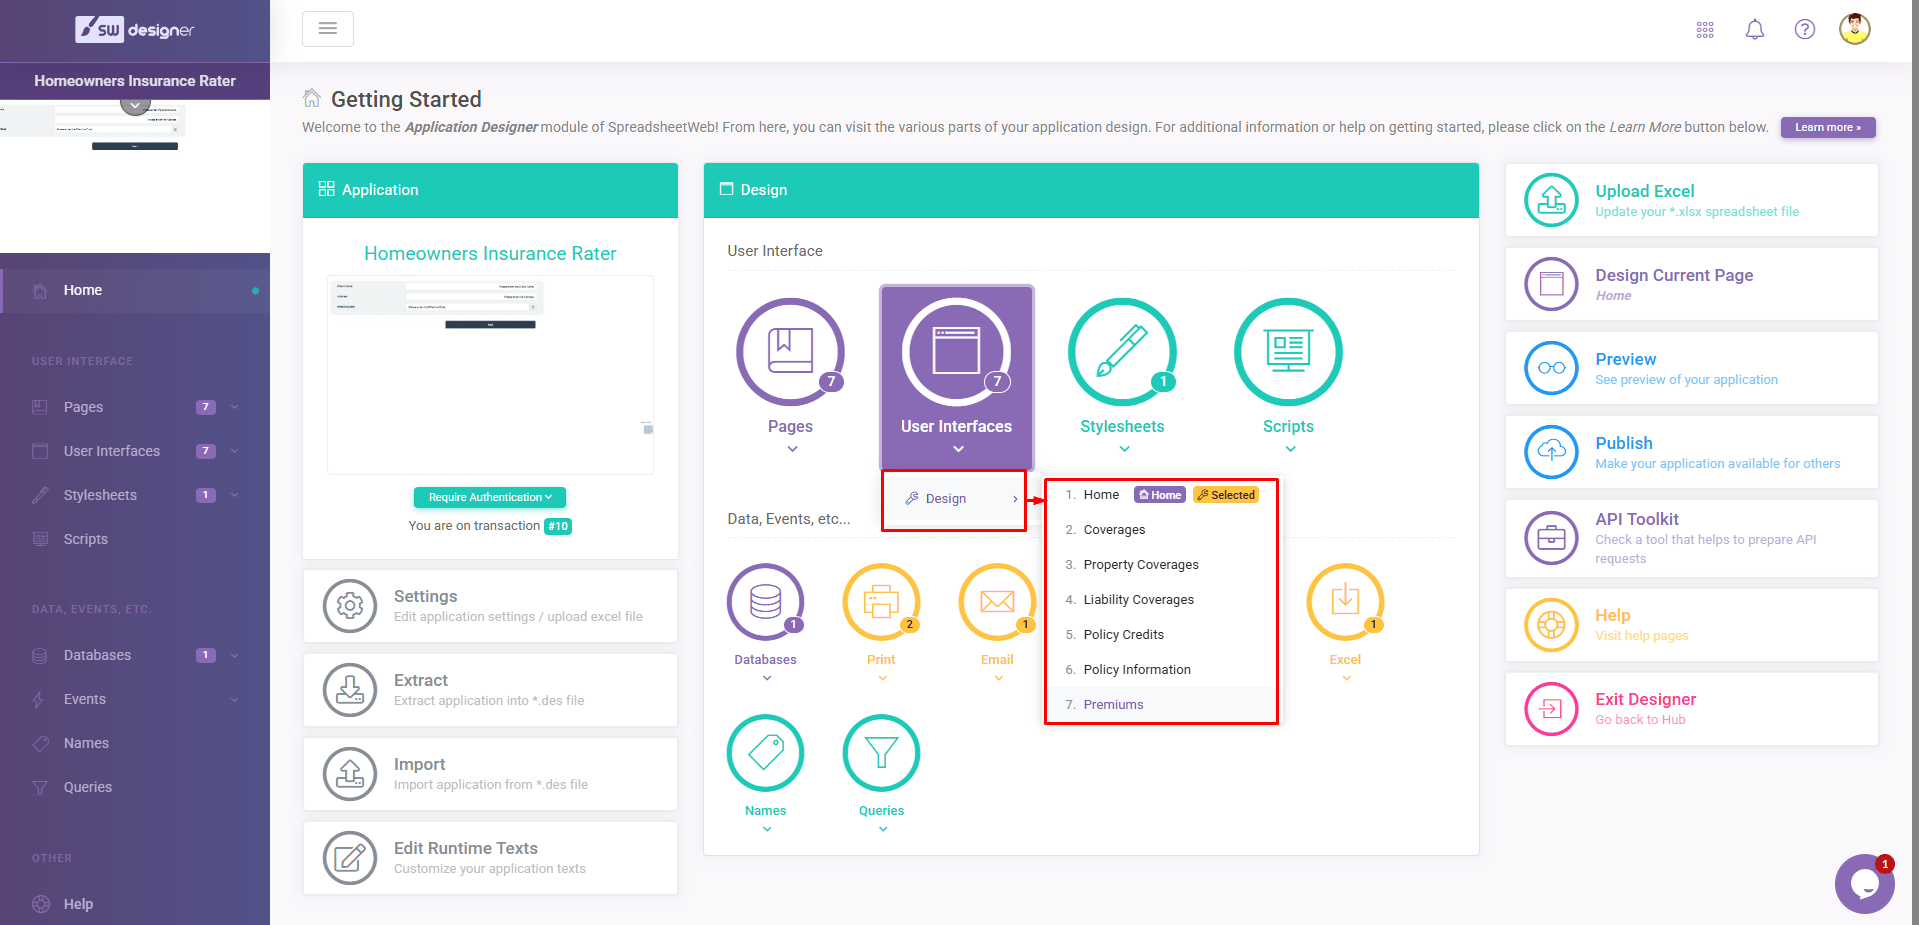Click the help question mark icon
1919x925 pixels.
tap(1804, 30)
